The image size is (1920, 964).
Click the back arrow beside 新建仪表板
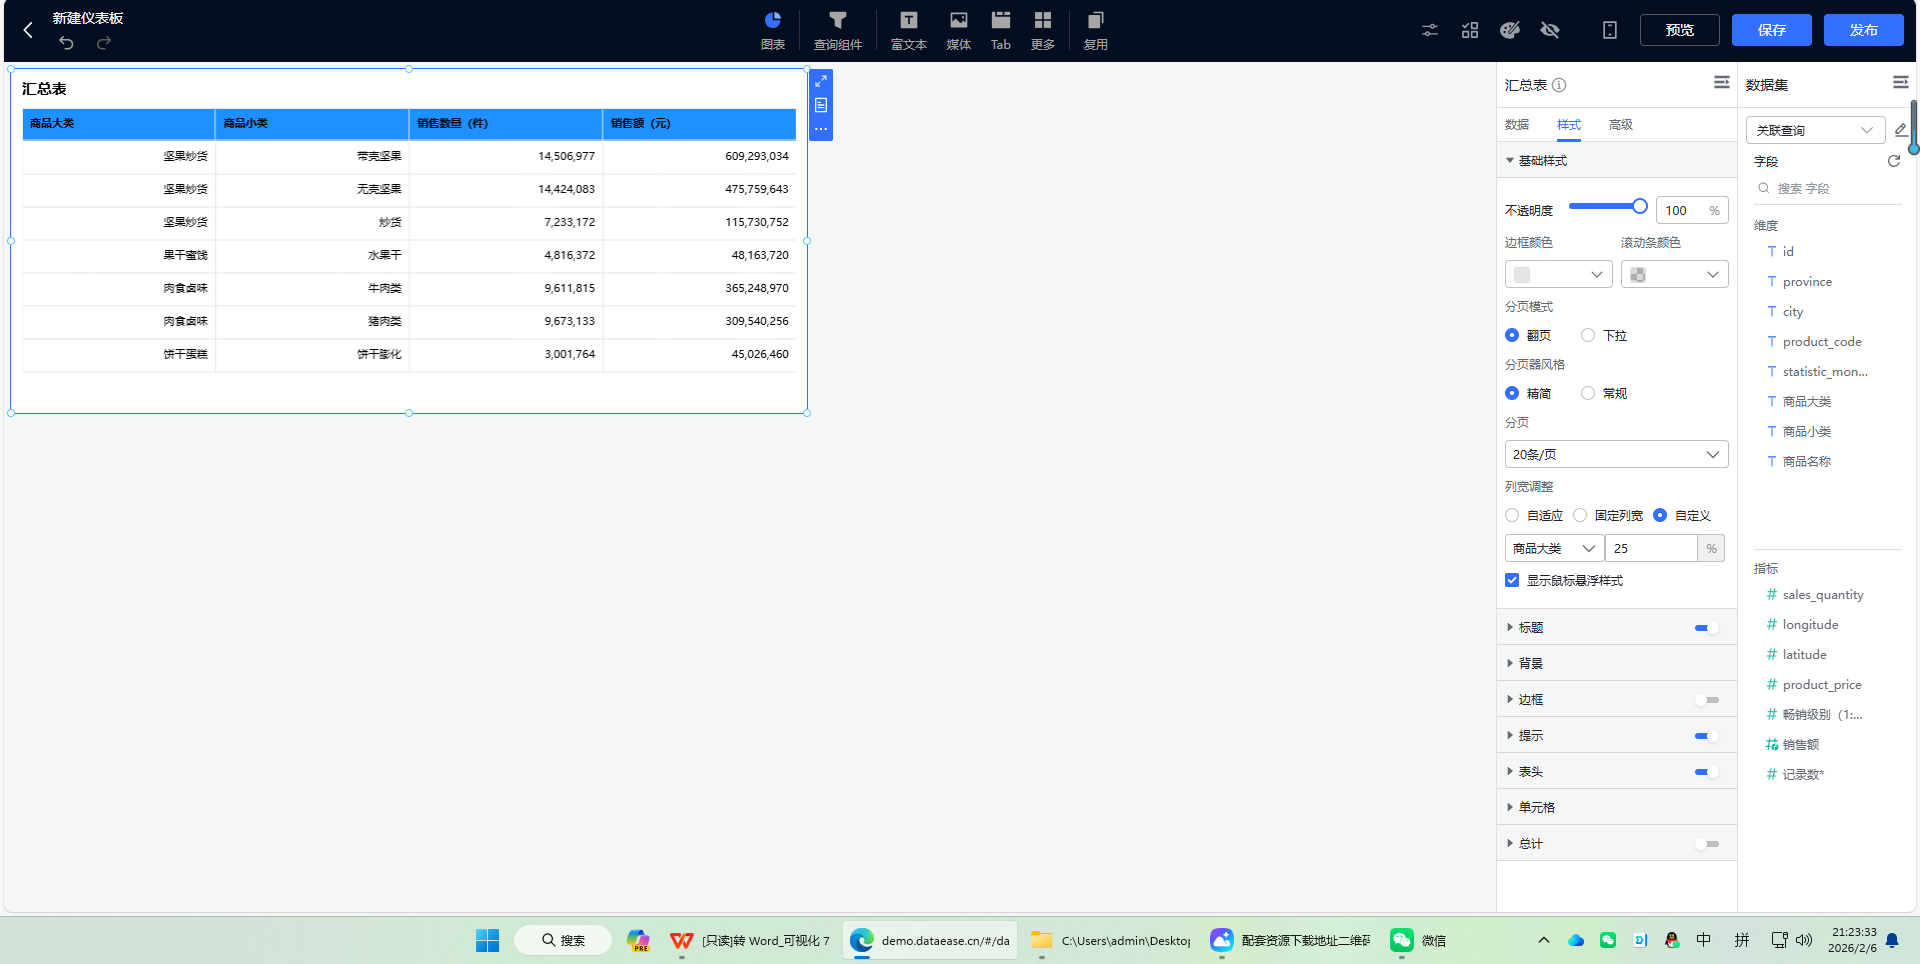click(28, 30)
